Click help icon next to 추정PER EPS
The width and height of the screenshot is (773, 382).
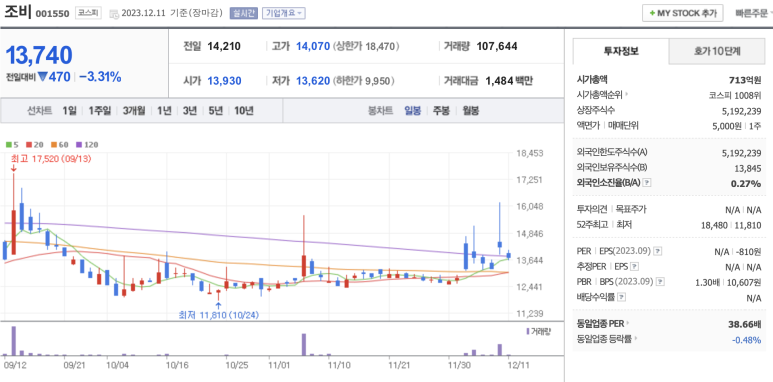coord(634,267)
